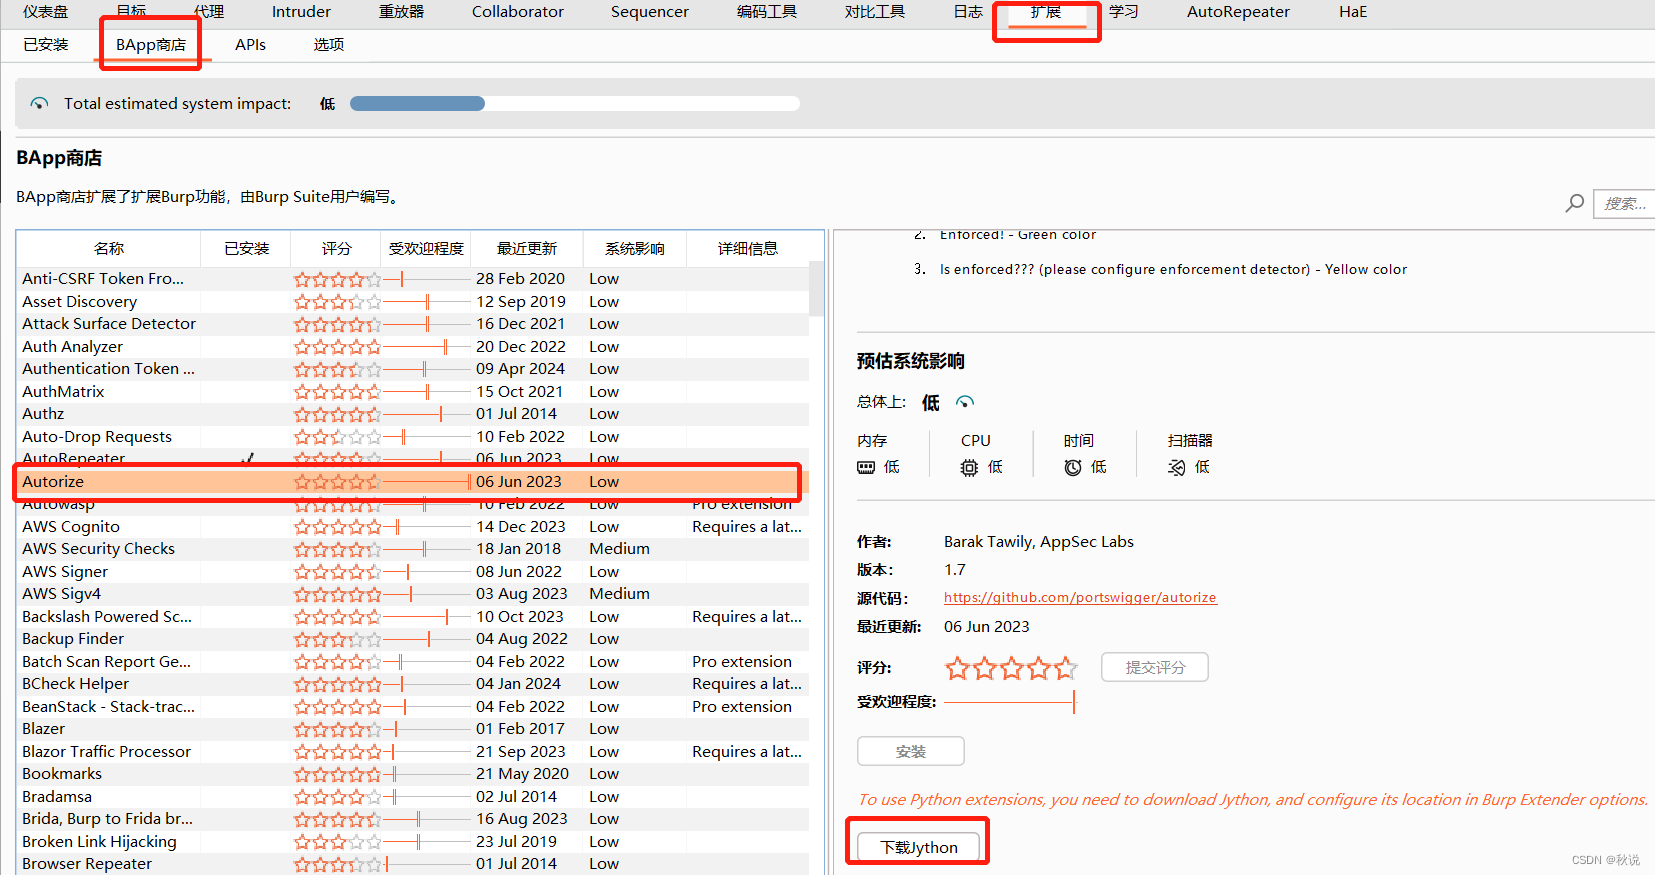Viewport: 1655px width, 875px height.
Task: Open the 选项 sub-tab
Action: pos(329,45)
